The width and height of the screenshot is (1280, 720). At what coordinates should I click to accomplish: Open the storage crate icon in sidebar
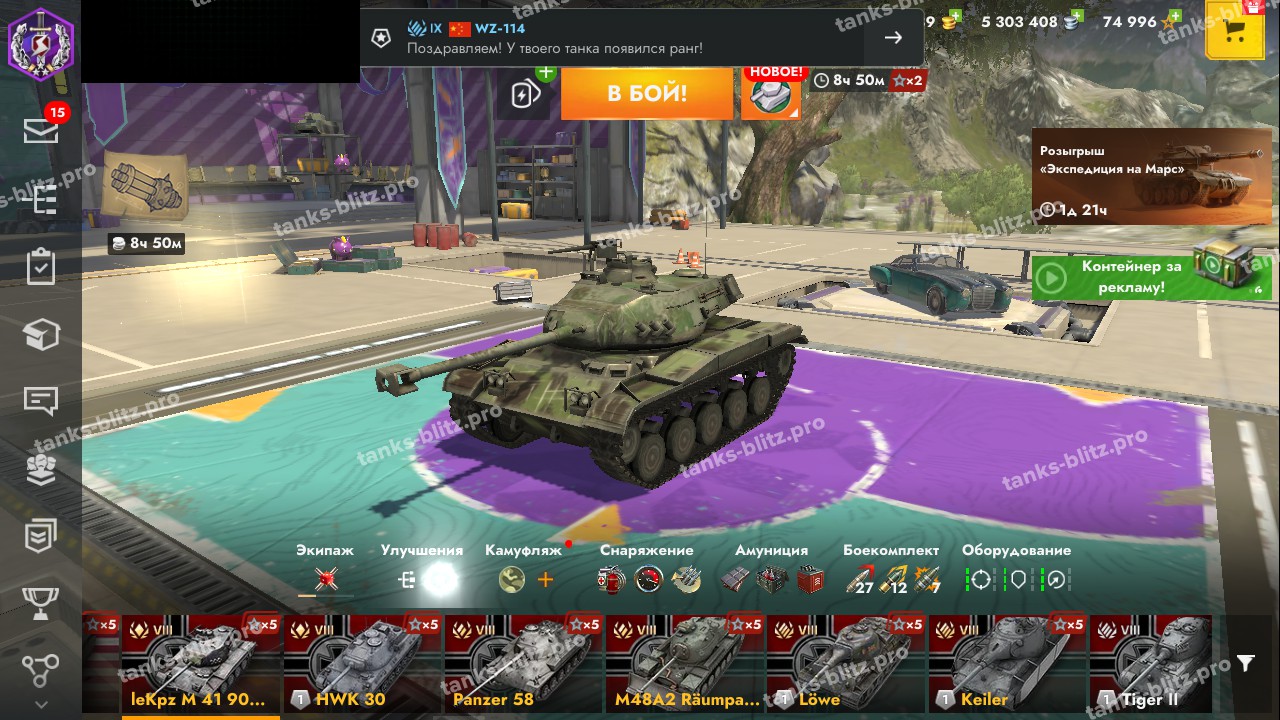click(41, 335)
